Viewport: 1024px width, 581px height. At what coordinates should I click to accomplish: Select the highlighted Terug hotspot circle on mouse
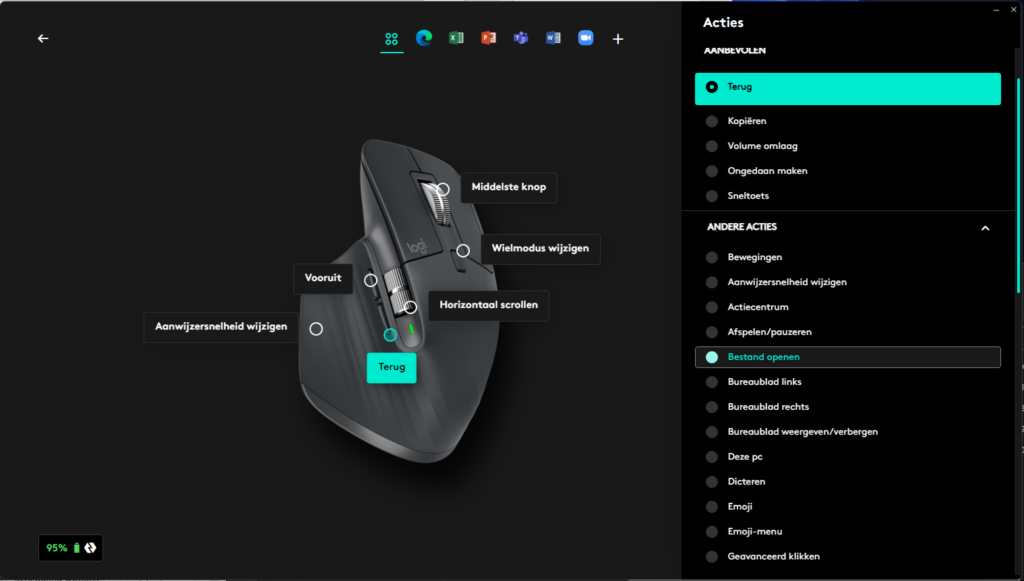click(x=390, y=335)
